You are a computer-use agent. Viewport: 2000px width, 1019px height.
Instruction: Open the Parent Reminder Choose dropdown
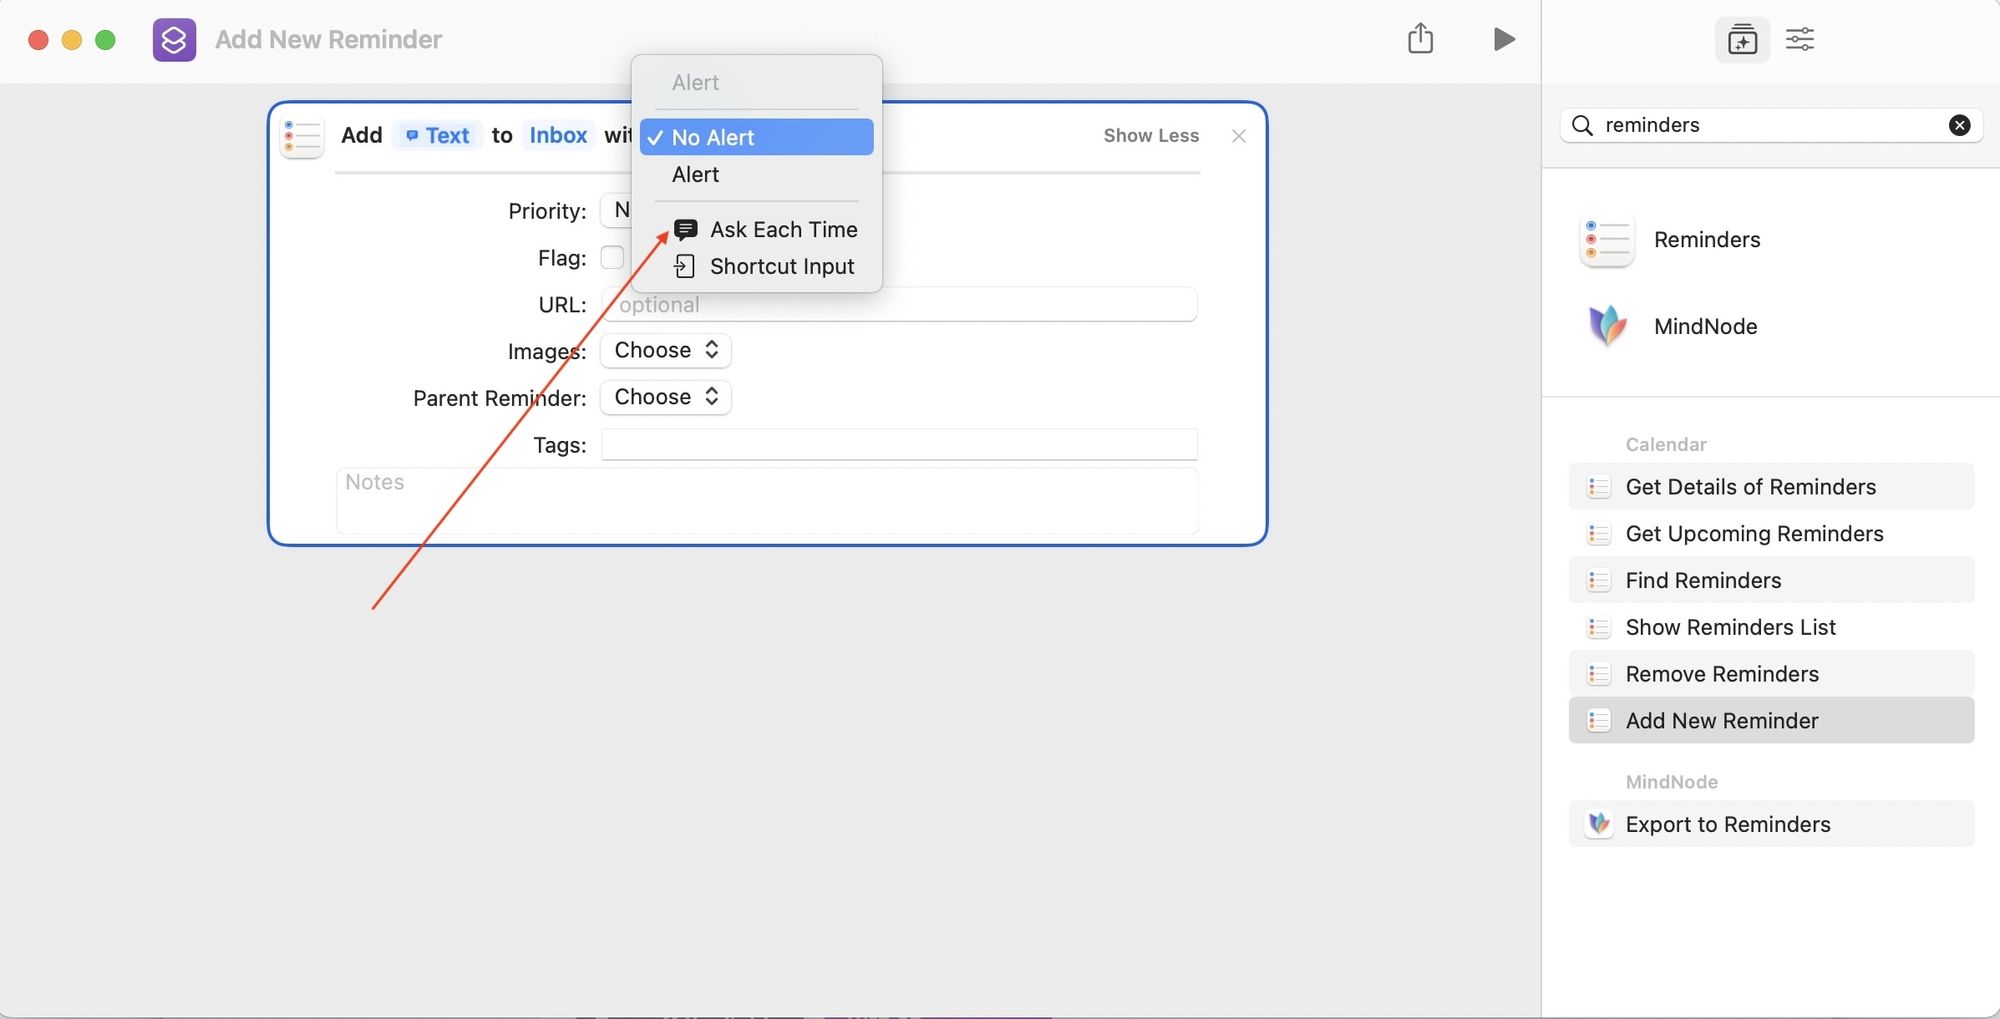coord(664,397)
